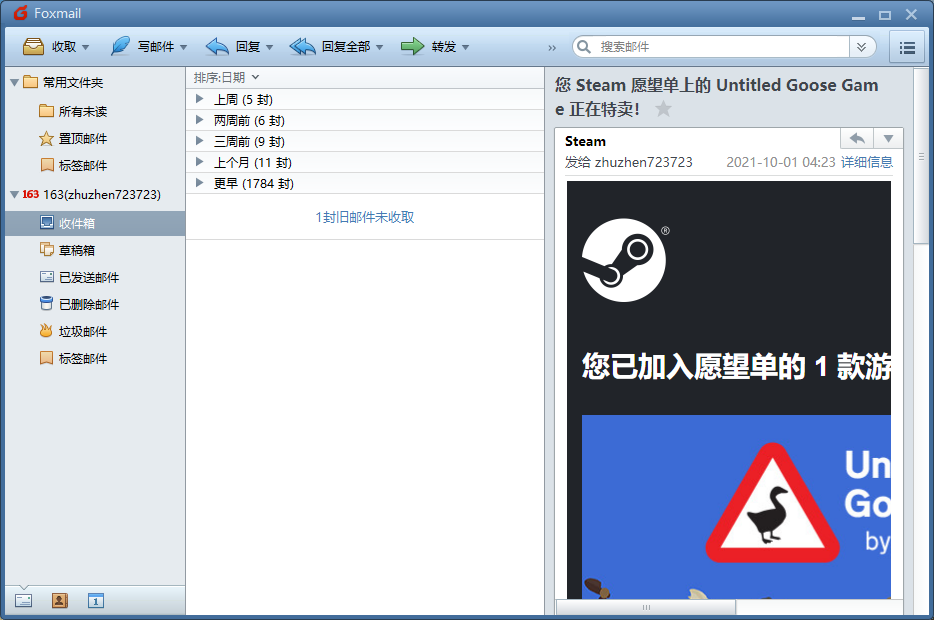Click the date 2021-10-01 04:23
The width and height of the screenshot is (934, 620).
click(781, 162)
